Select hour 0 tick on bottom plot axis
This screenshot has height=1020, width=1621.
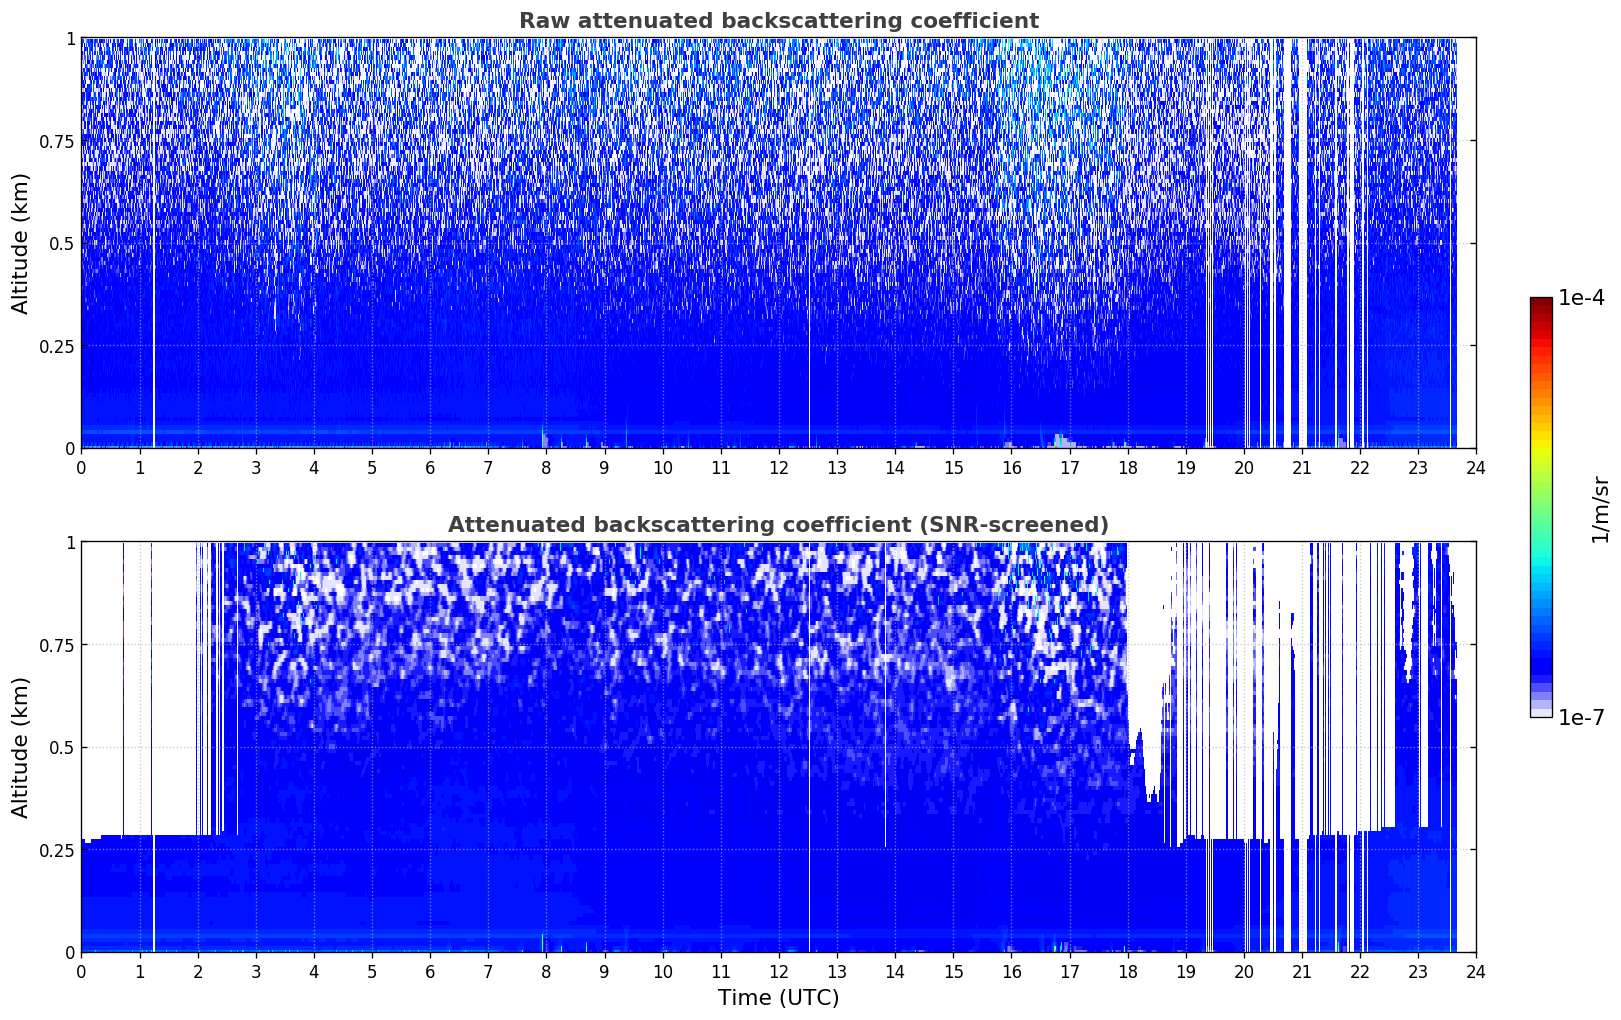tap(82, 971)
